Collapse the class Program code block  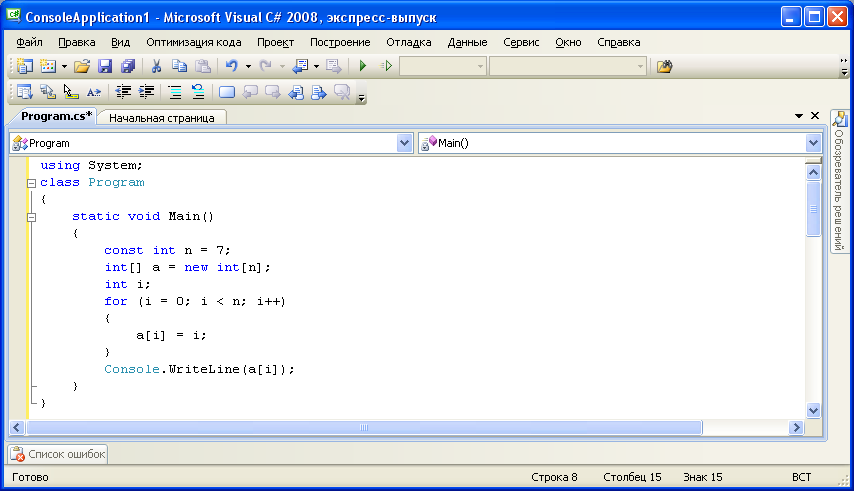tap(32, 183)
